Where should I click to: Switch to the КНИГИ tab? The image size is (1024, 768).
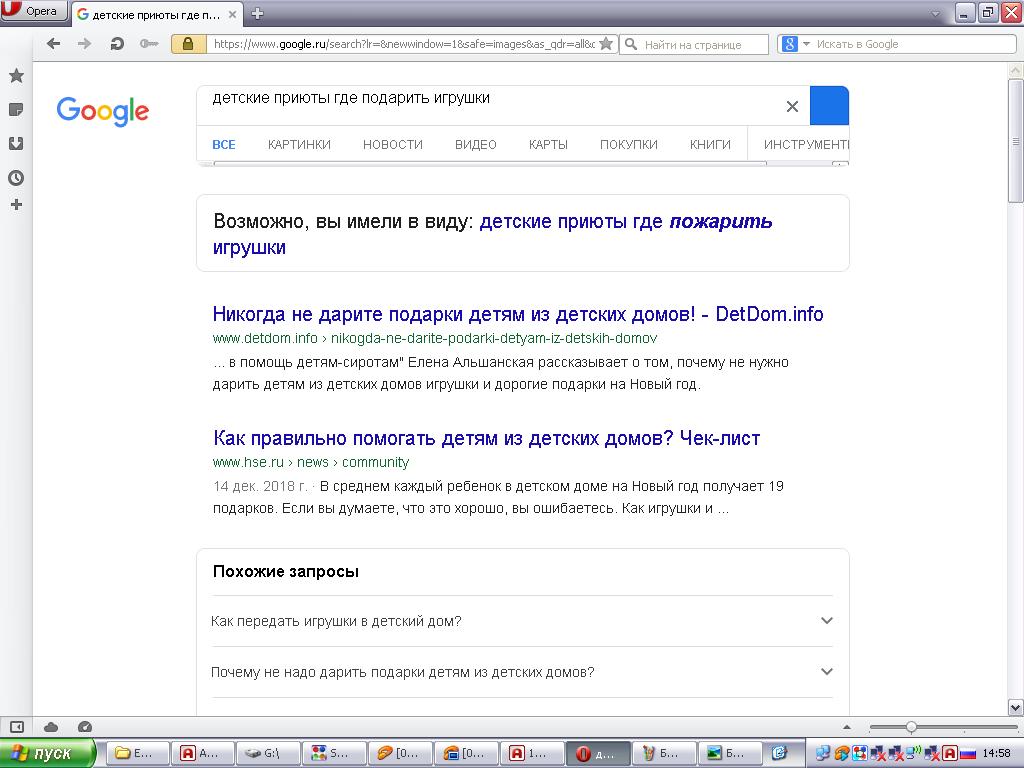pyautogui.click(x=710, y=144)
